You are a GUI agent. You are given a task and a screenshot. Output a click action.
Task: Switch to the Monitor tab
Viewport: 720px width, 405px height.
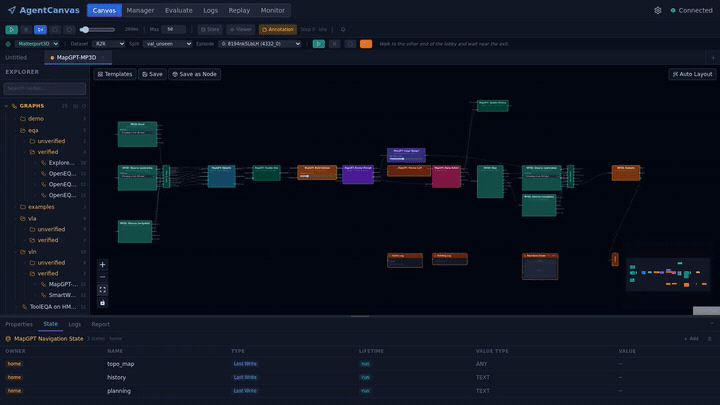273,10
